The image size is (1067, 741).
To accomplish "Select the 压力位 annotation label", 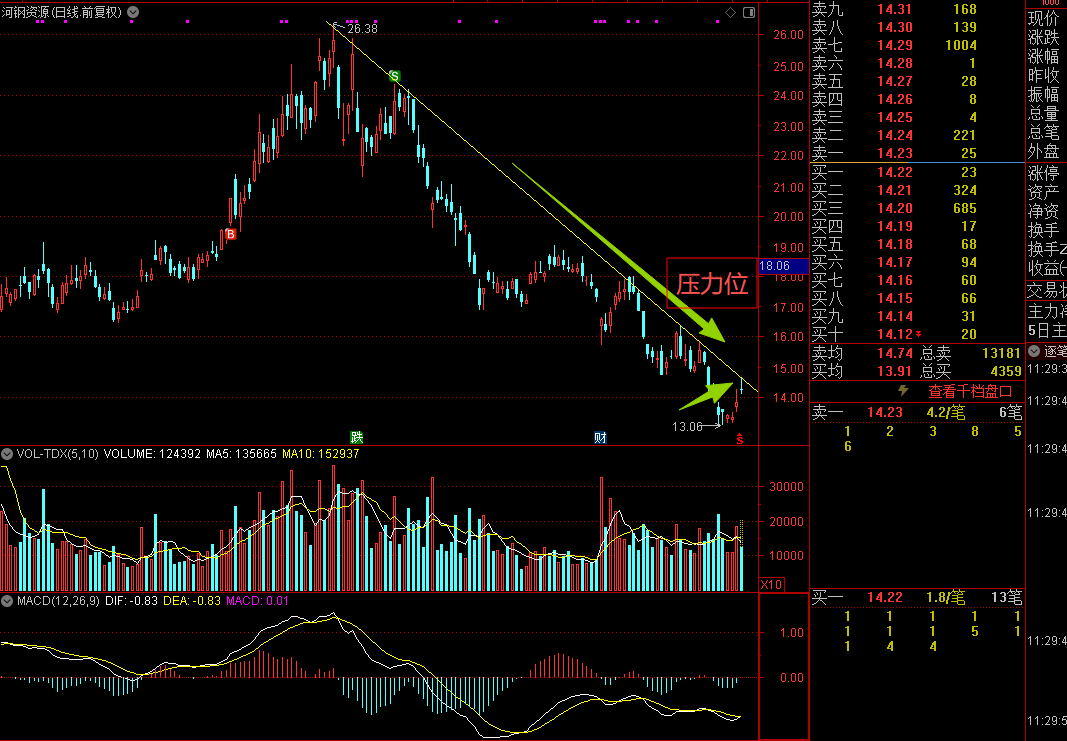I will pos(712,283).
